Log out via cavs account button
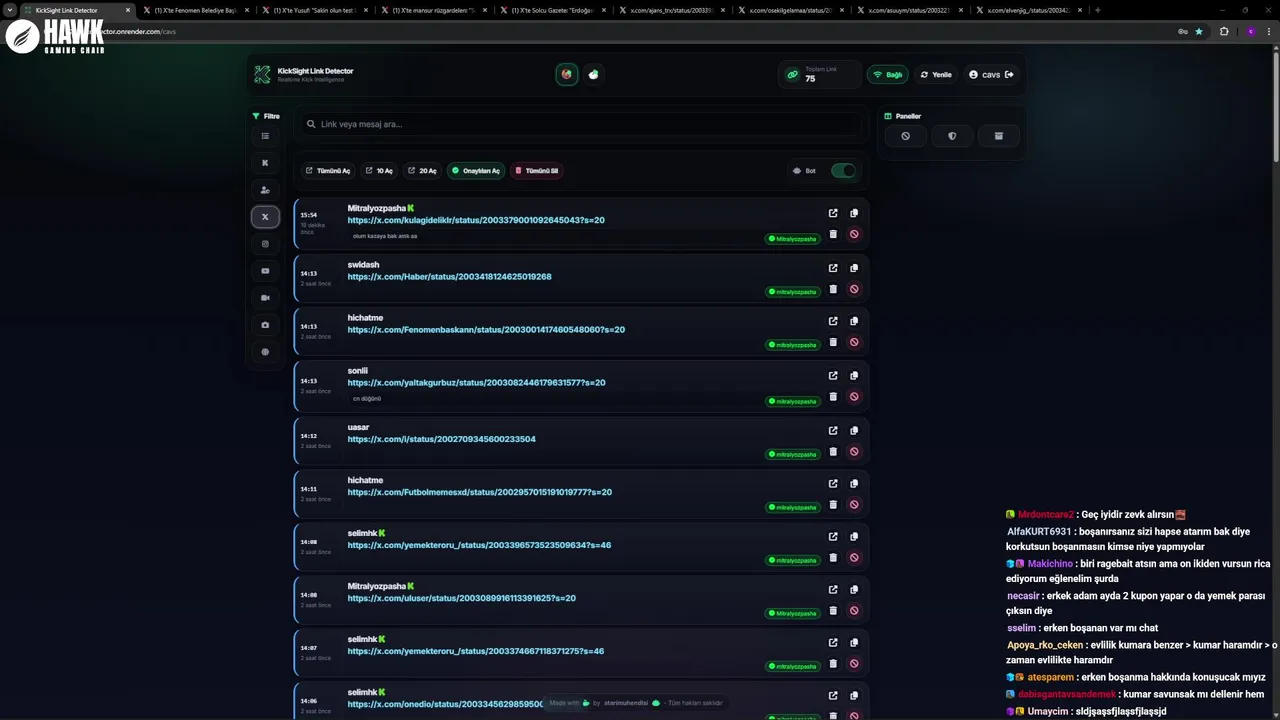This screenshot has width=1280, height=720. click(x=991, y=75)
